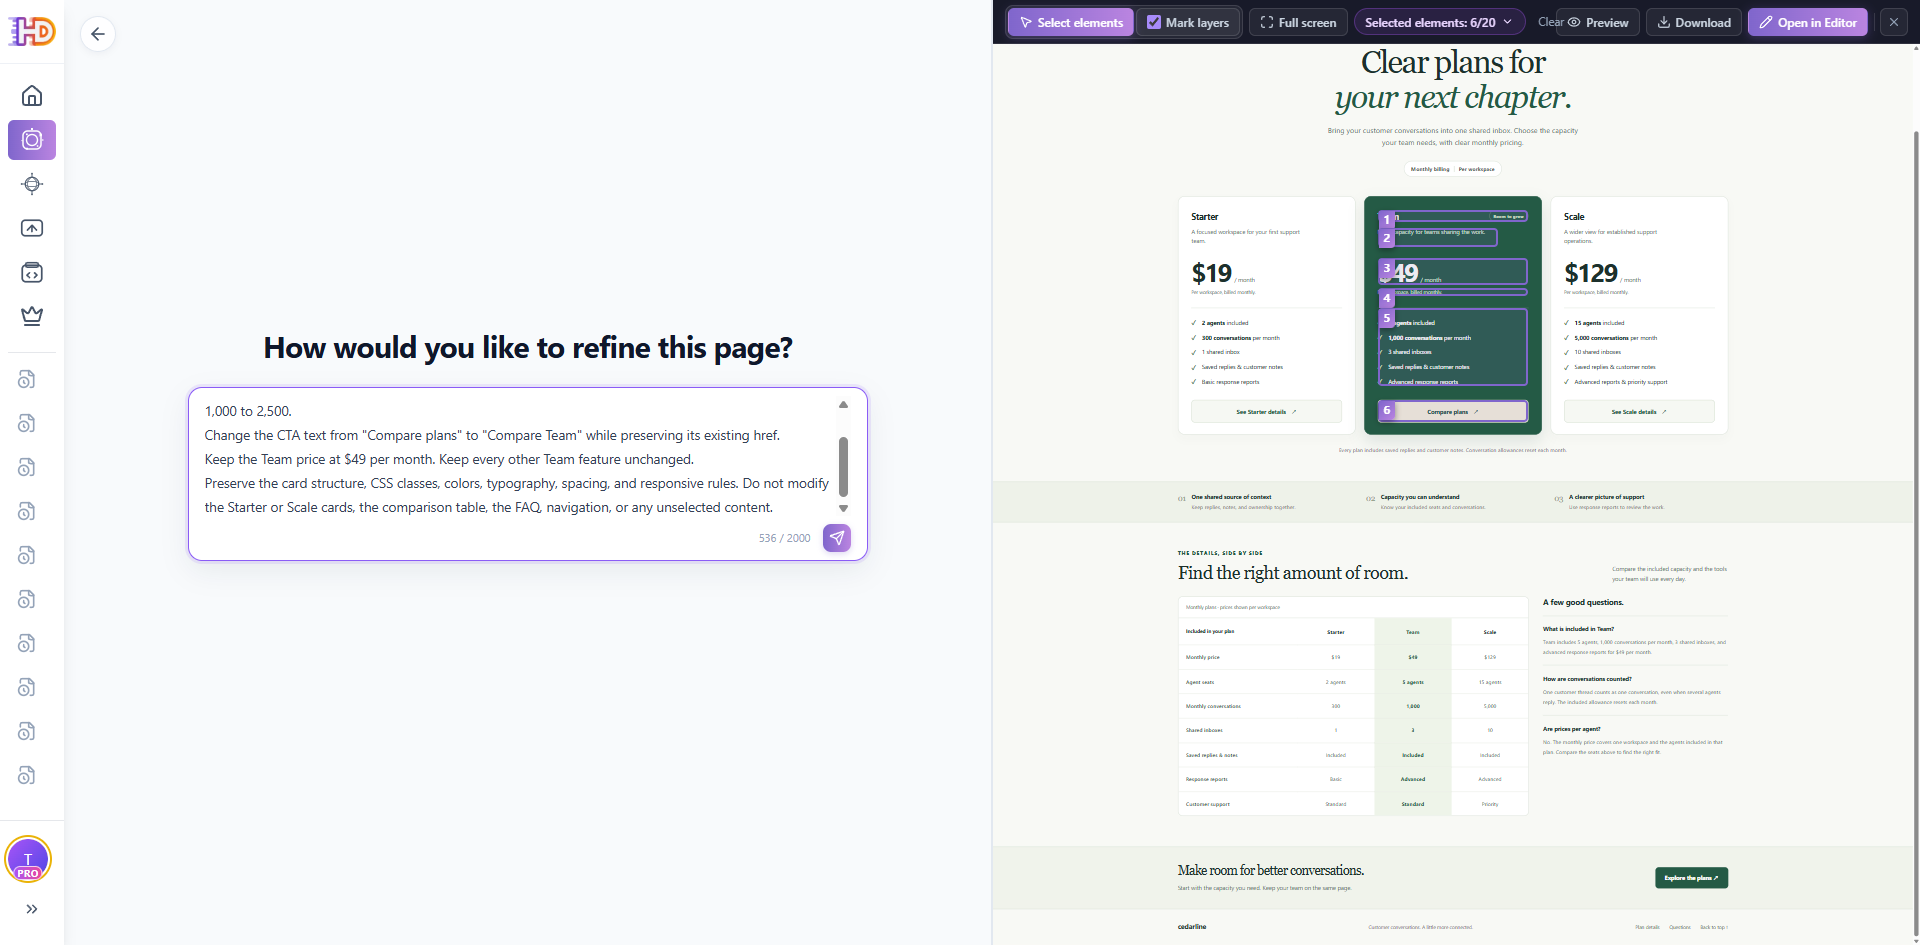This screenshot has width=1920, height=945.
Task: Click the Back to top footer link
Action: click(1713, 927)
